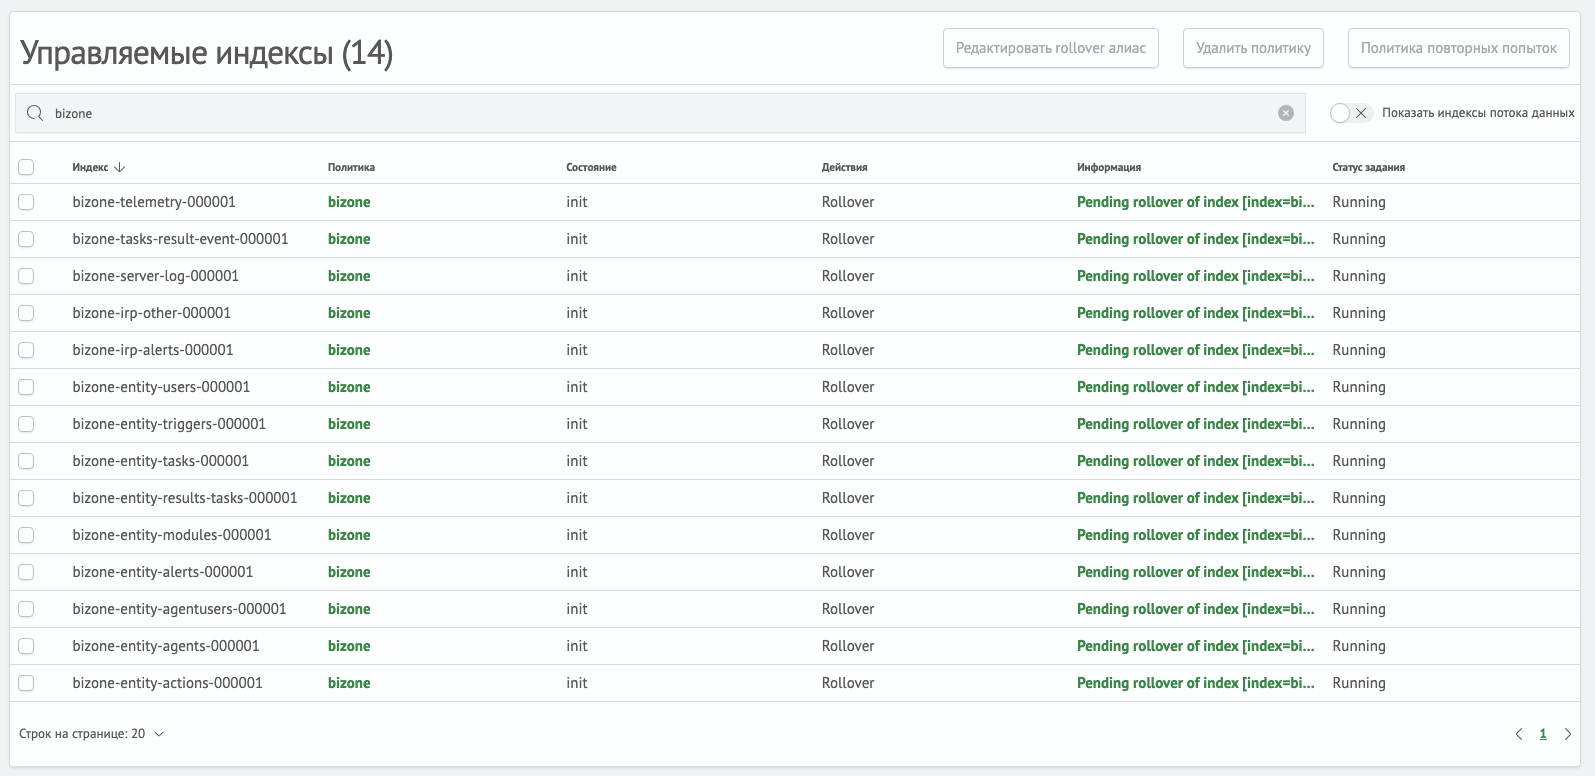Open Pending rollover info for bizone-entity-alerts-000001
The image size is (1595, 776).
click(1196, 572)
